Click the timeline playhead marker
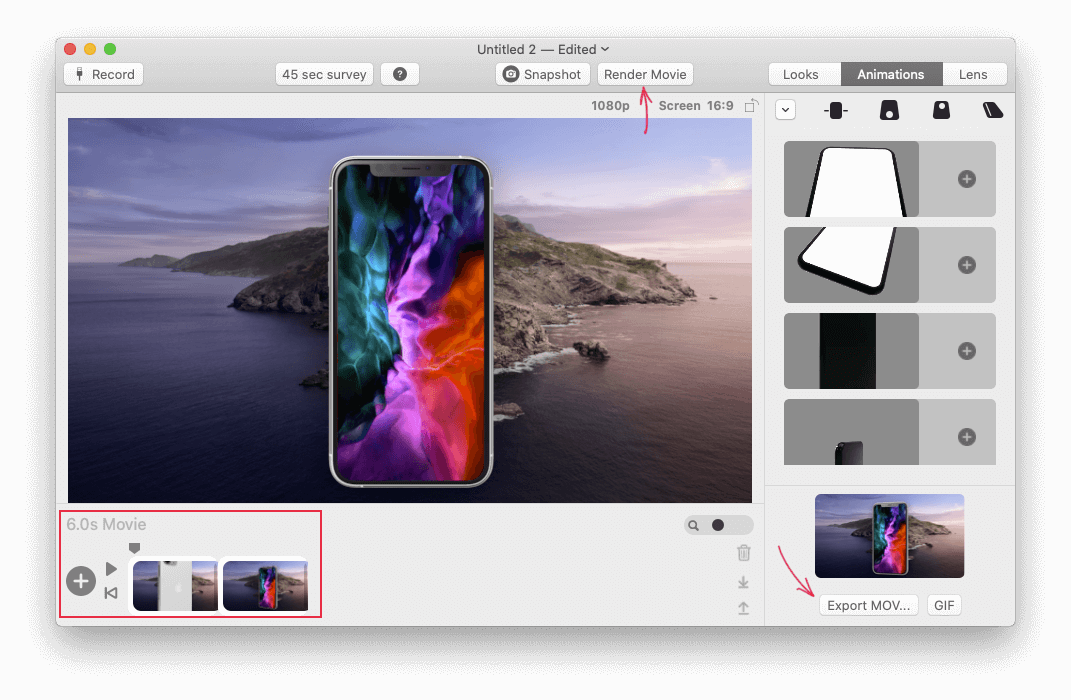 pyautogui.click(x=135, y=548)
